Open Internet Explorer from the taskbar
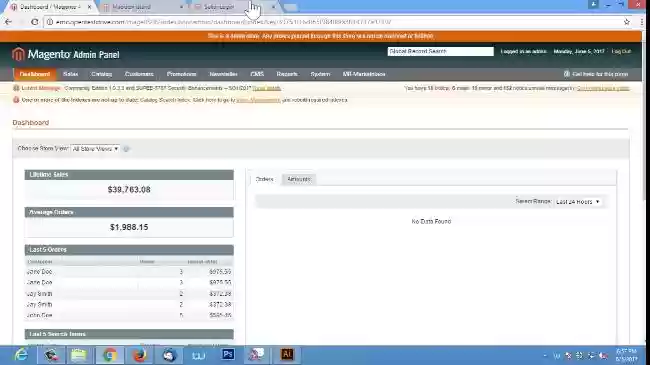The width and height of the screenshot is (650, 365). [21, 355]
